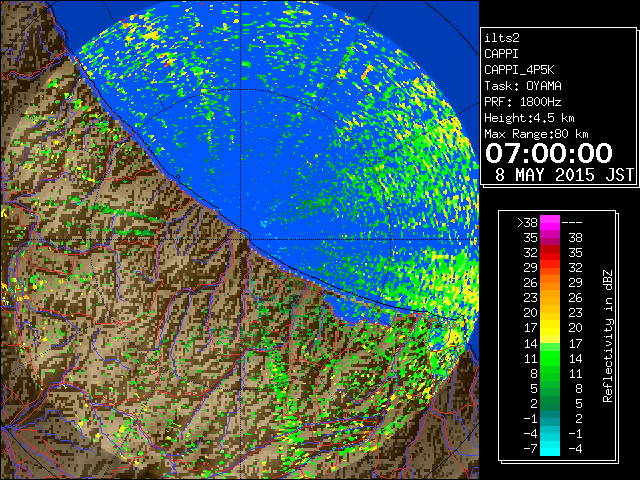The width and height of the screenshot is (640, 480).
Task: Click the 'PRF: 1800Hz' line
Action: point(523,102)
